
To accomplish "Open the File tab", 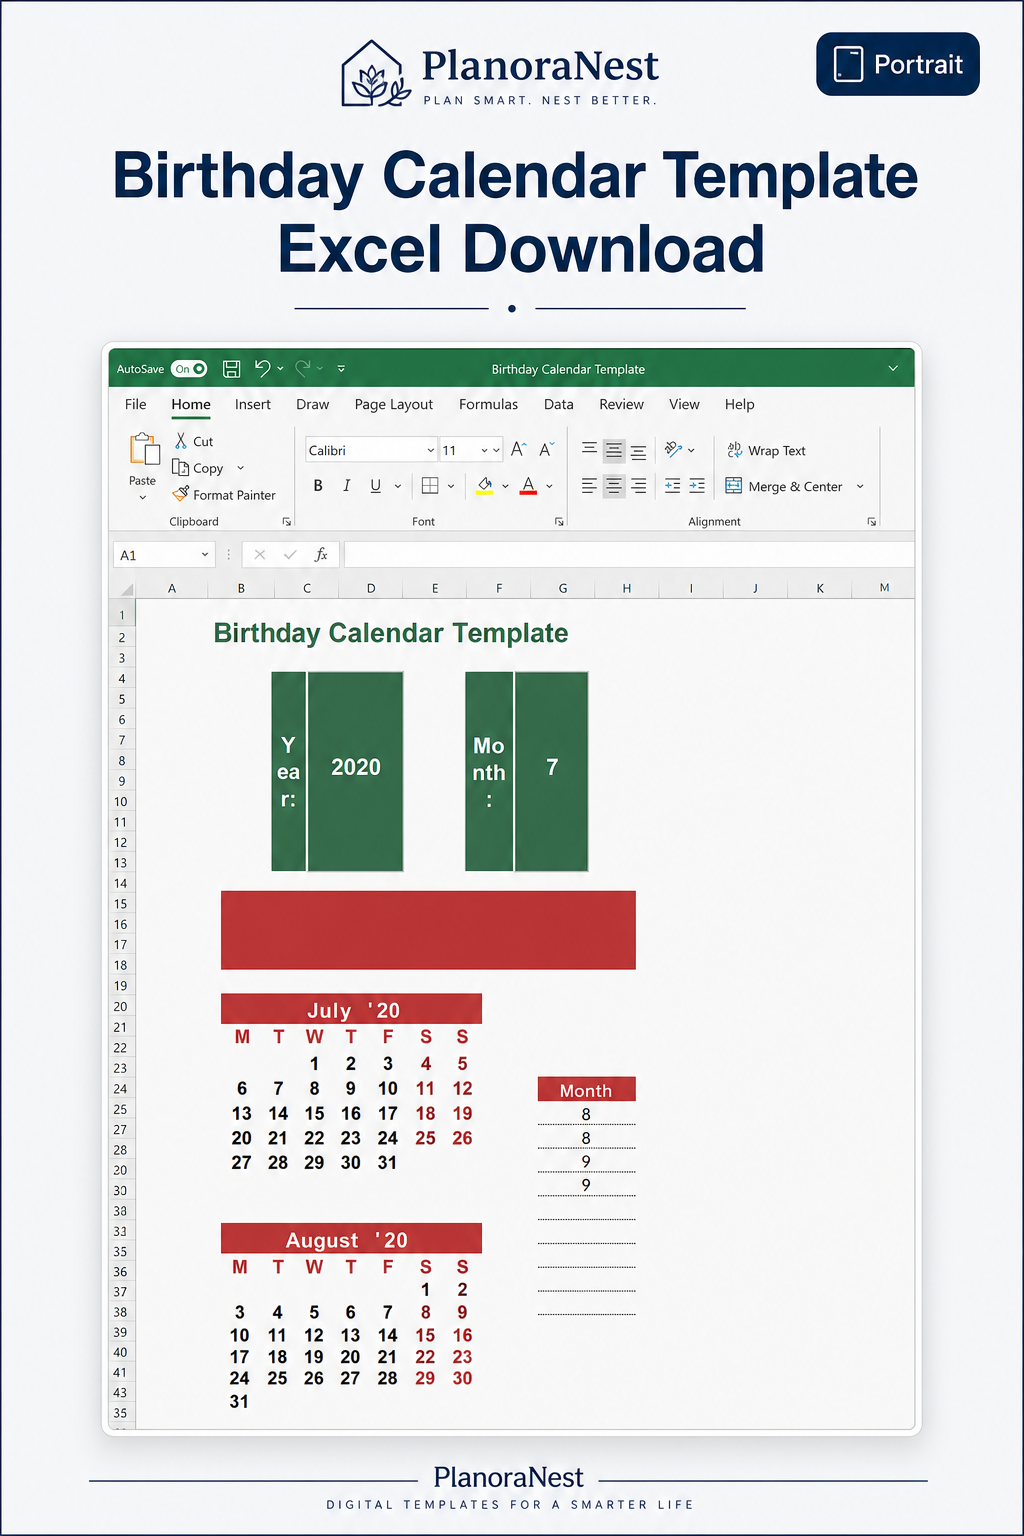I will point(136,405).
